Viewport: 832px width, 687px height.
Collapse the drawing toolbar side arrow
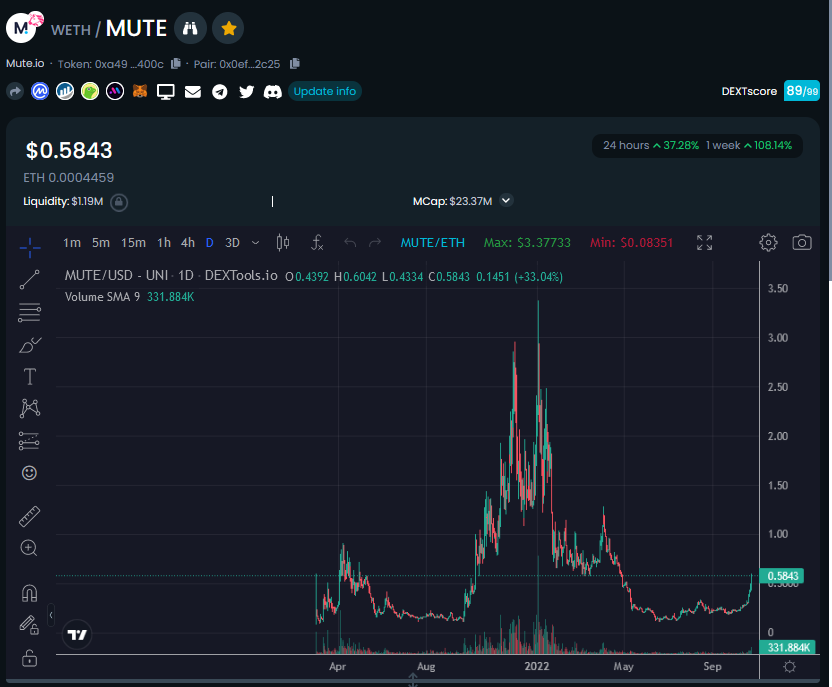click(x=51, y=615)
